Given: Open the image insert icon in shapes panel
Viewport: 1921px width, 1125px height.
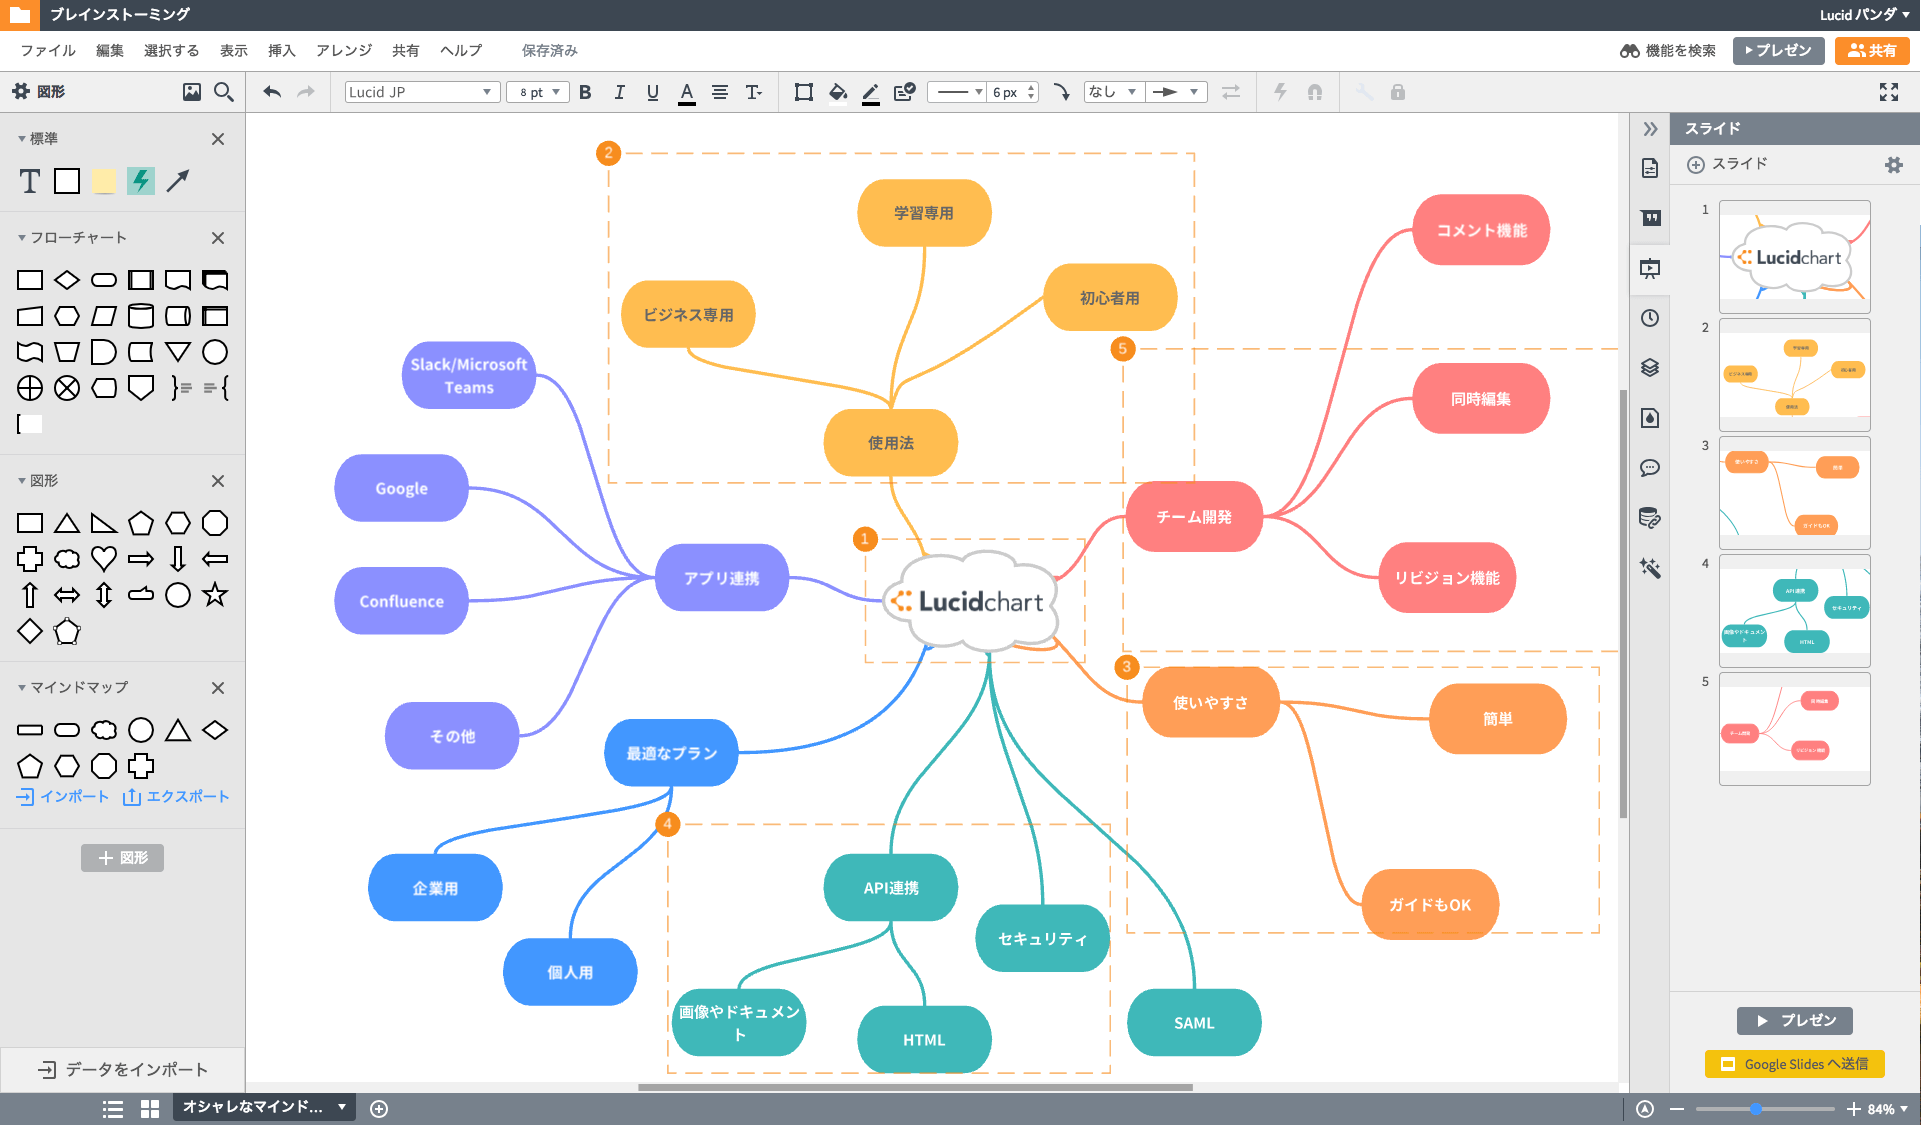Looking at the screenshot, I should pos(192,92).
